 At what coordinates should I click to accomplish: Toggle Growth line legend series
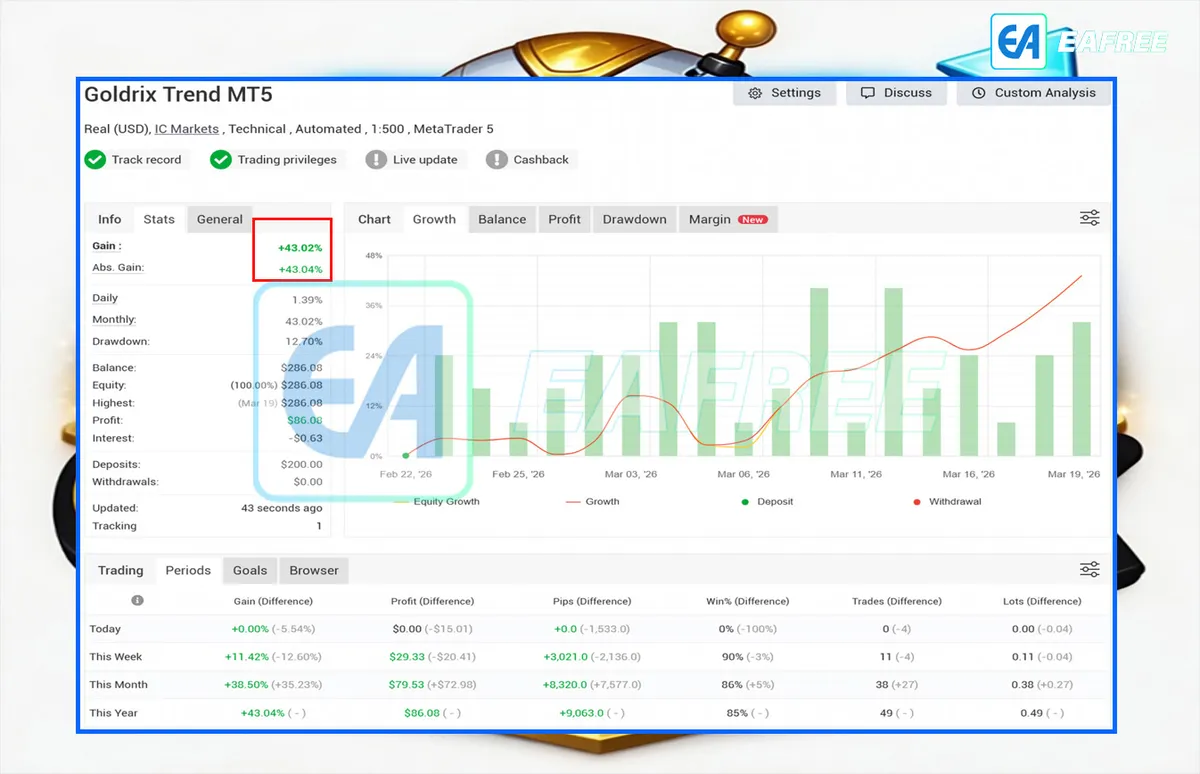(x=592, y=502)
